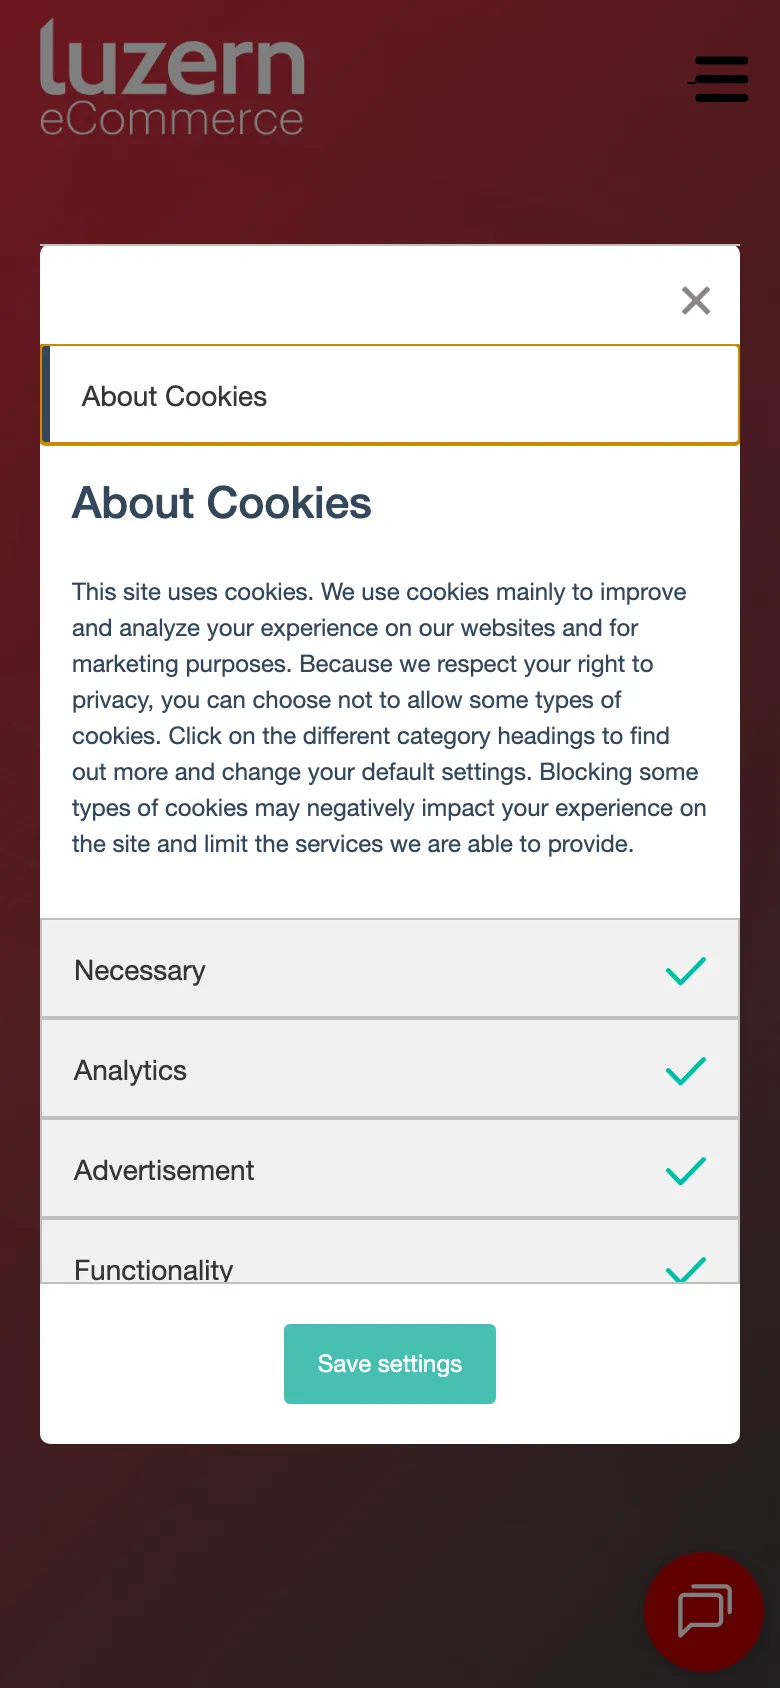Screen dimensions: 780x1688
Task: Open the chat bubble widget
Action: pyautogui.click(x=704, y=1611)
